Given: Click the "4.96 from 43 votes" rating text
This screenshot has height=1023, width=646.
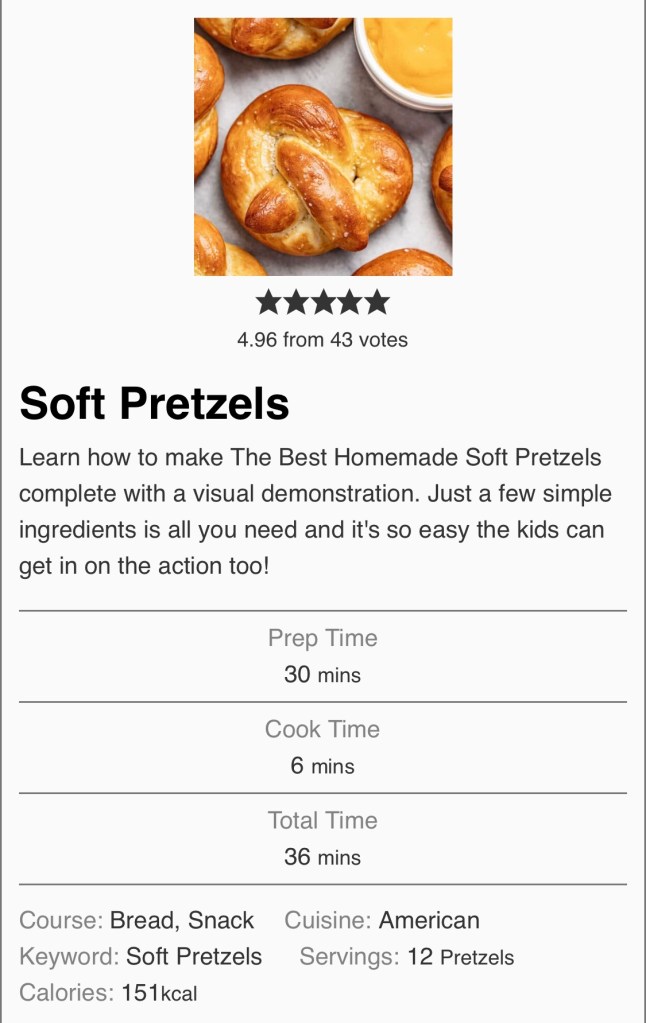Looking at the screenshot, I should click(322, 340).
